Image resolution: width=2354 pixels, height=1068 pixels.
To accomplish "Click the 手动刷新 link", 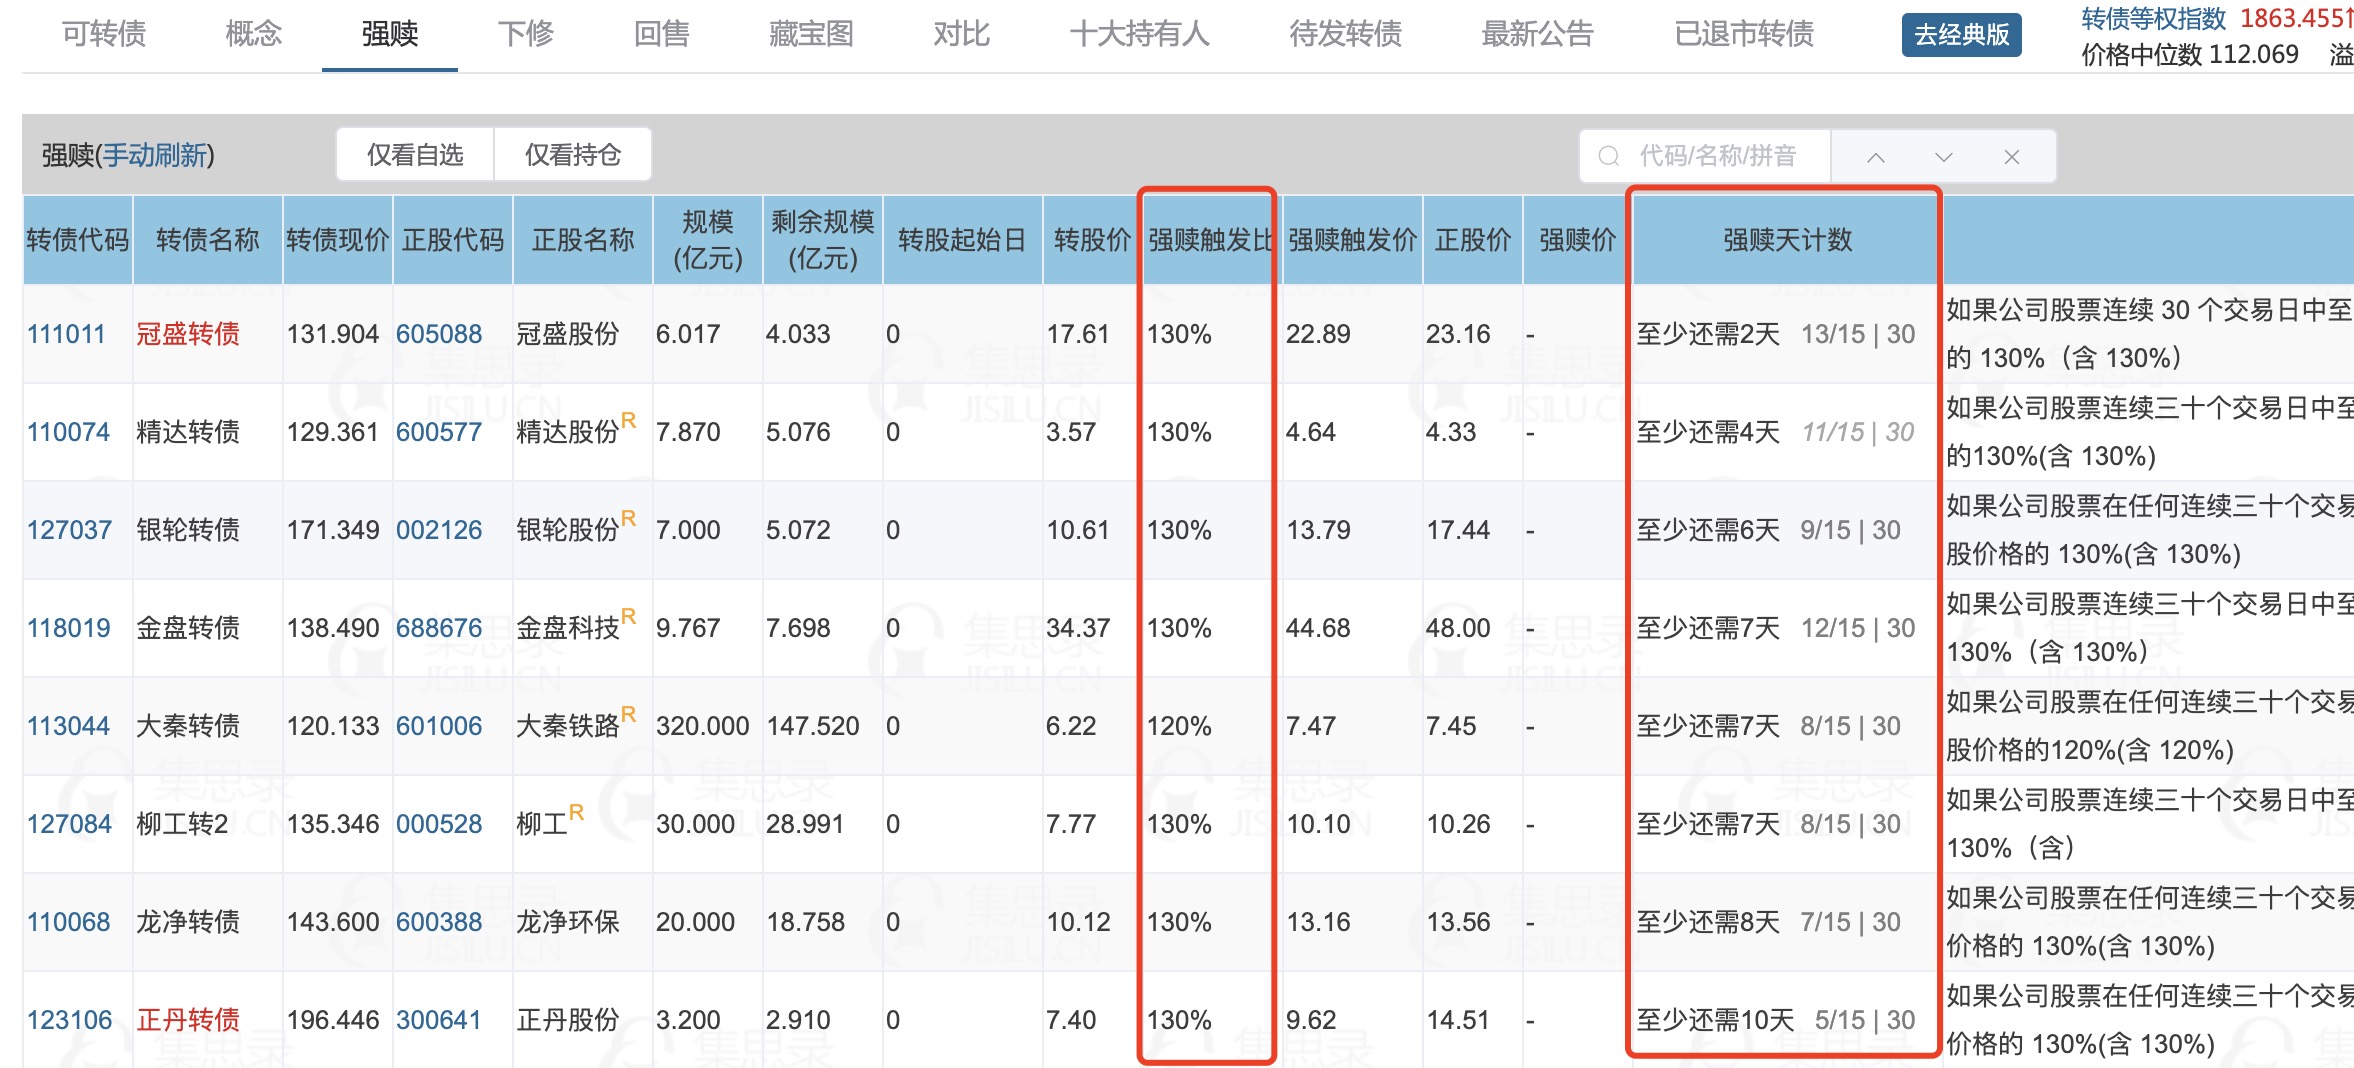I will 155,155.
